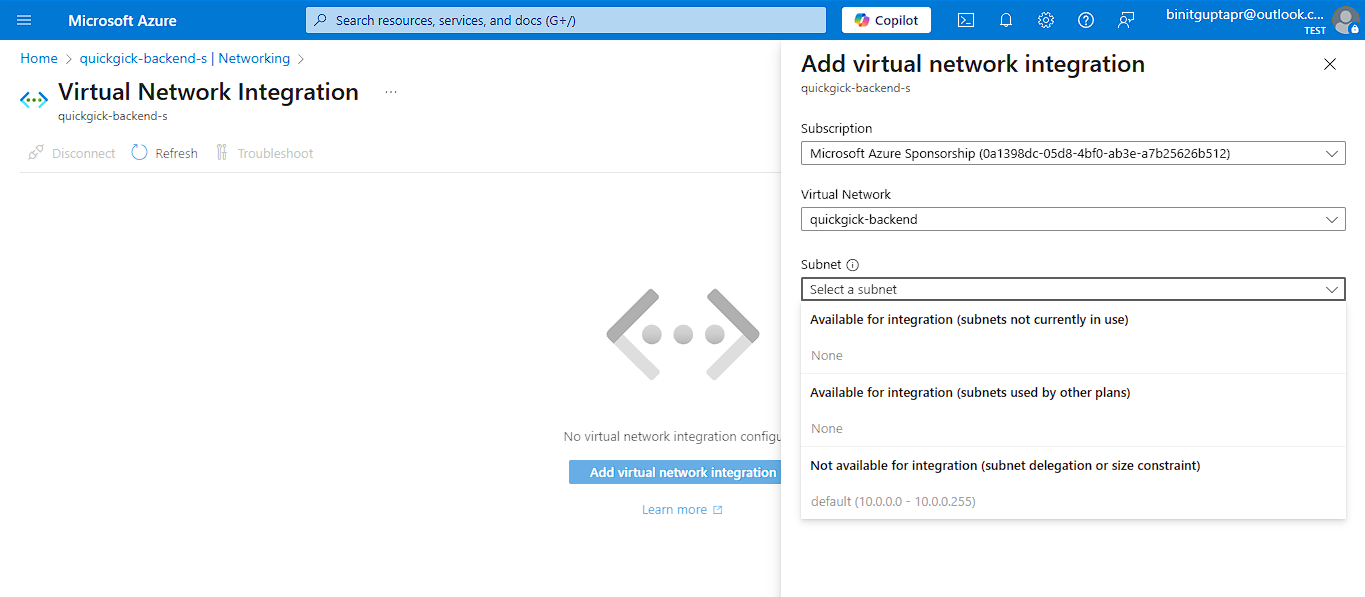Collapse the Select a subnet dropdown
Viewport: 1365px width, 597px height.
(x=1073, y=289)
